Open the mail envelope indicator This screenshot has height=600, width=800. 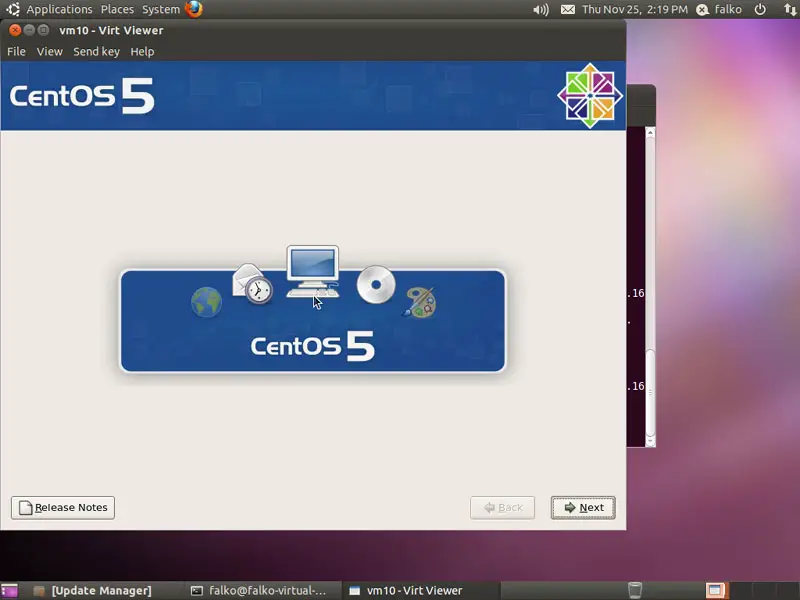coord(568,10)
